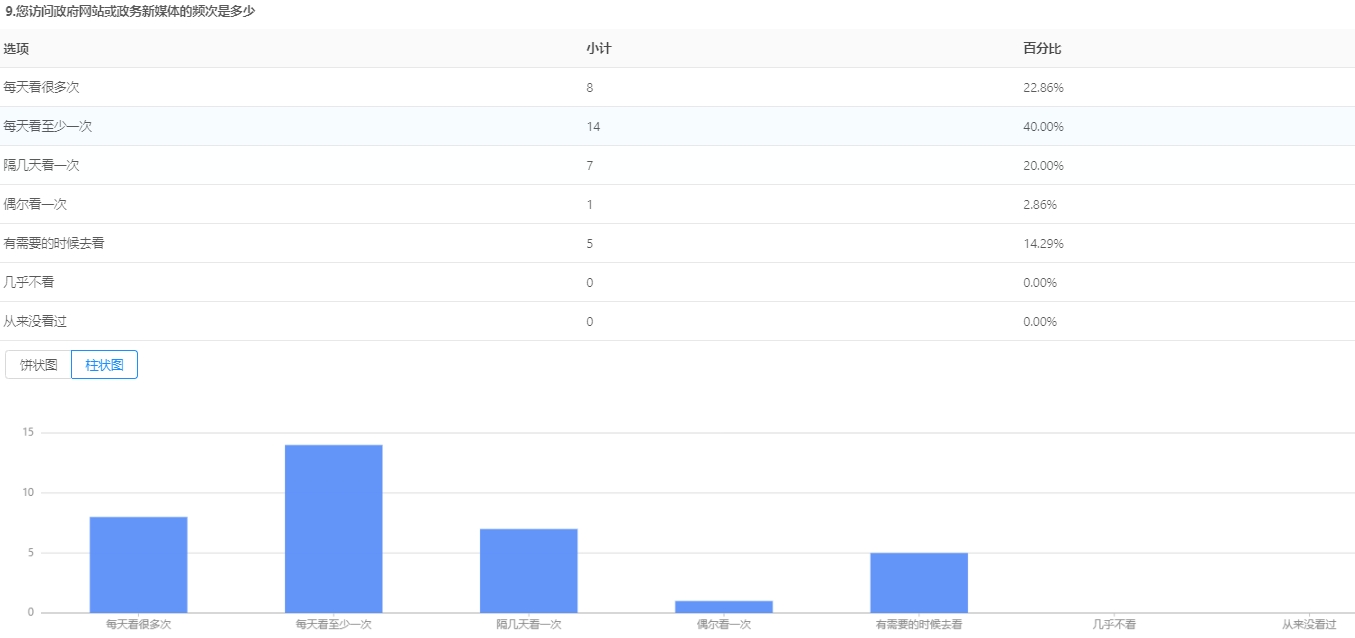Image resolution: width=1355 pixels, height=638 pixels.
Task: Select the 隔几天看一次 bar in chart
Action: click(x=528, y=570)
